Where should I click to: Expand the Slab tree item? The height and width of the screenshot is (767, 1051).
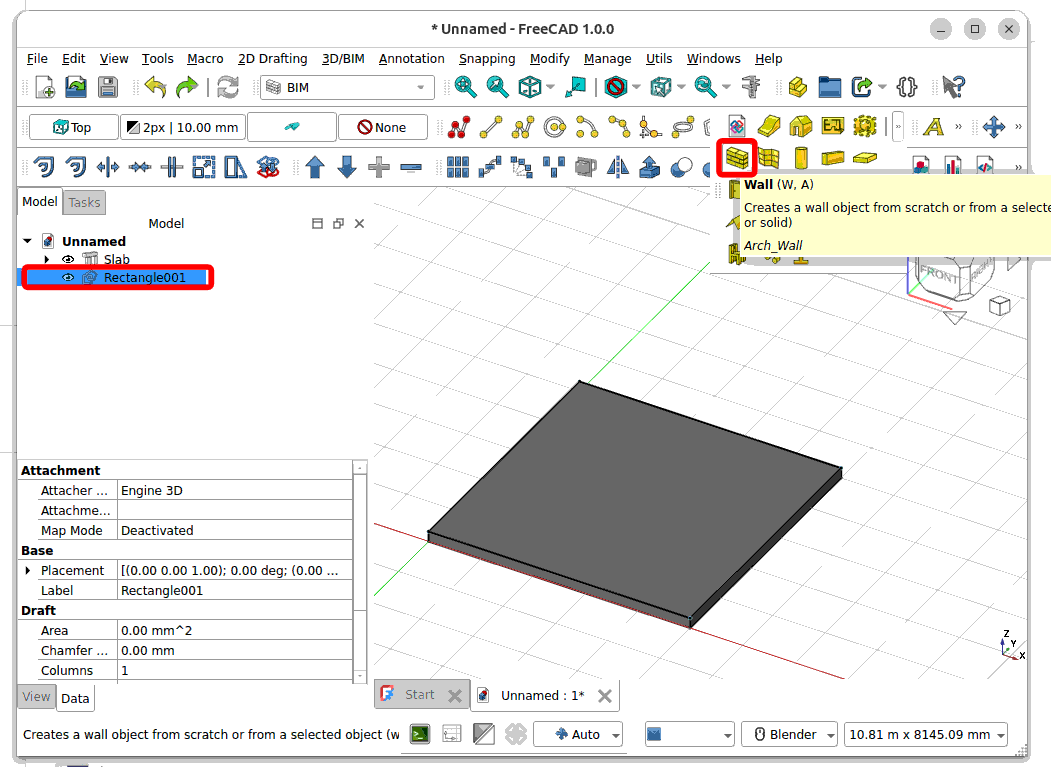(47, 260)
